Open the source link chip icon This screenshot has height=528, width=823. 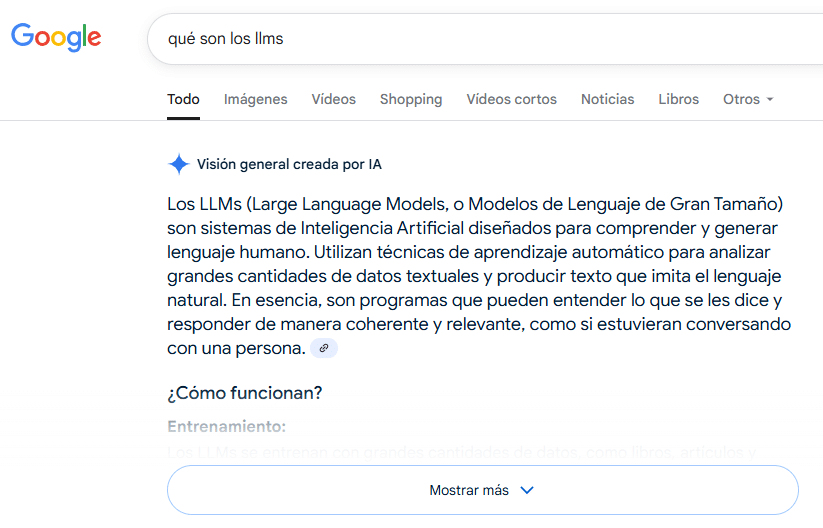click(x=324, y=348)
